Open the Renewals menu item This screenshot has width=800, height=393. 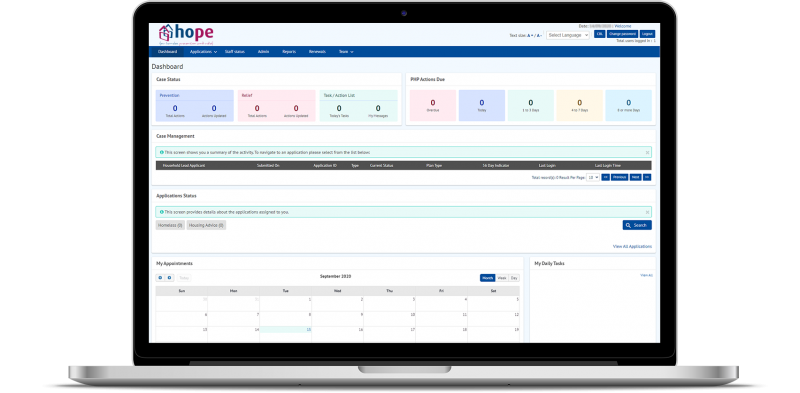(317, 52)
